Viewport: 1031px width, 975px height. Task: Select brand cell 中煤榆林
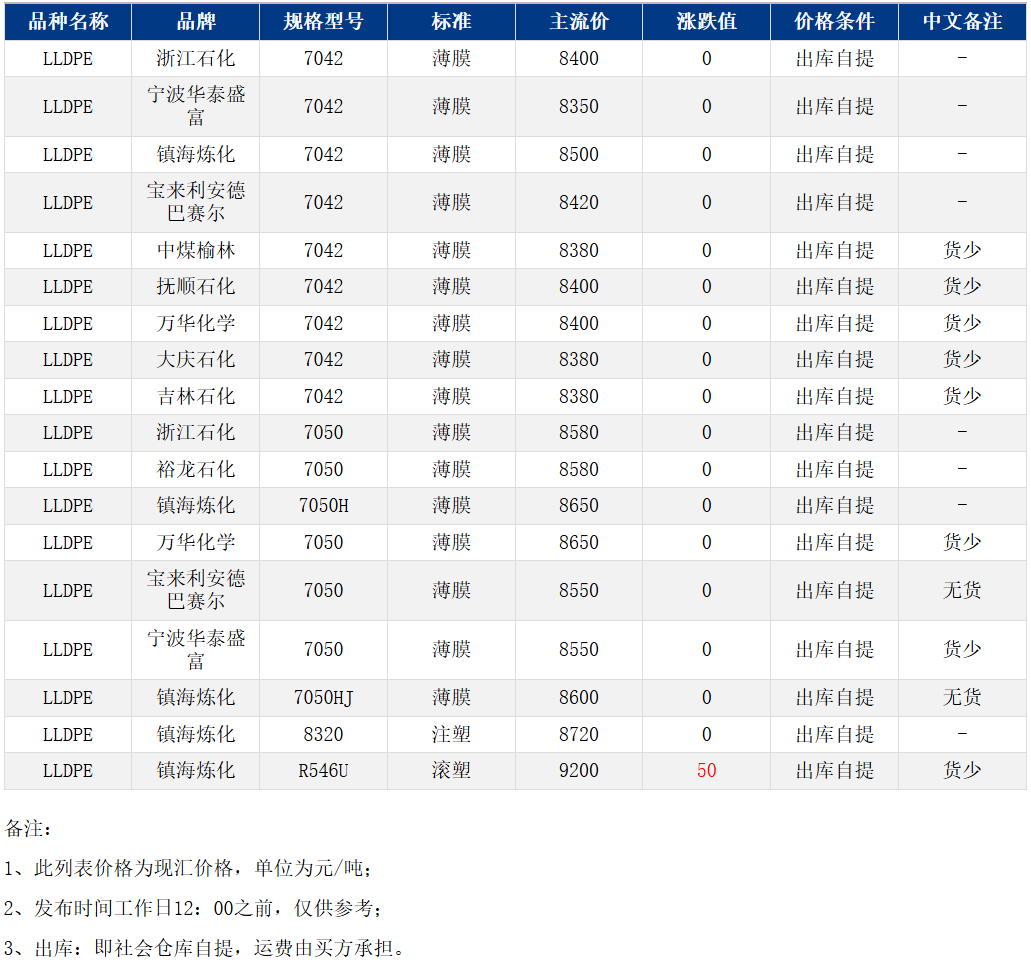pyautogui.click(x=196, y=250)
